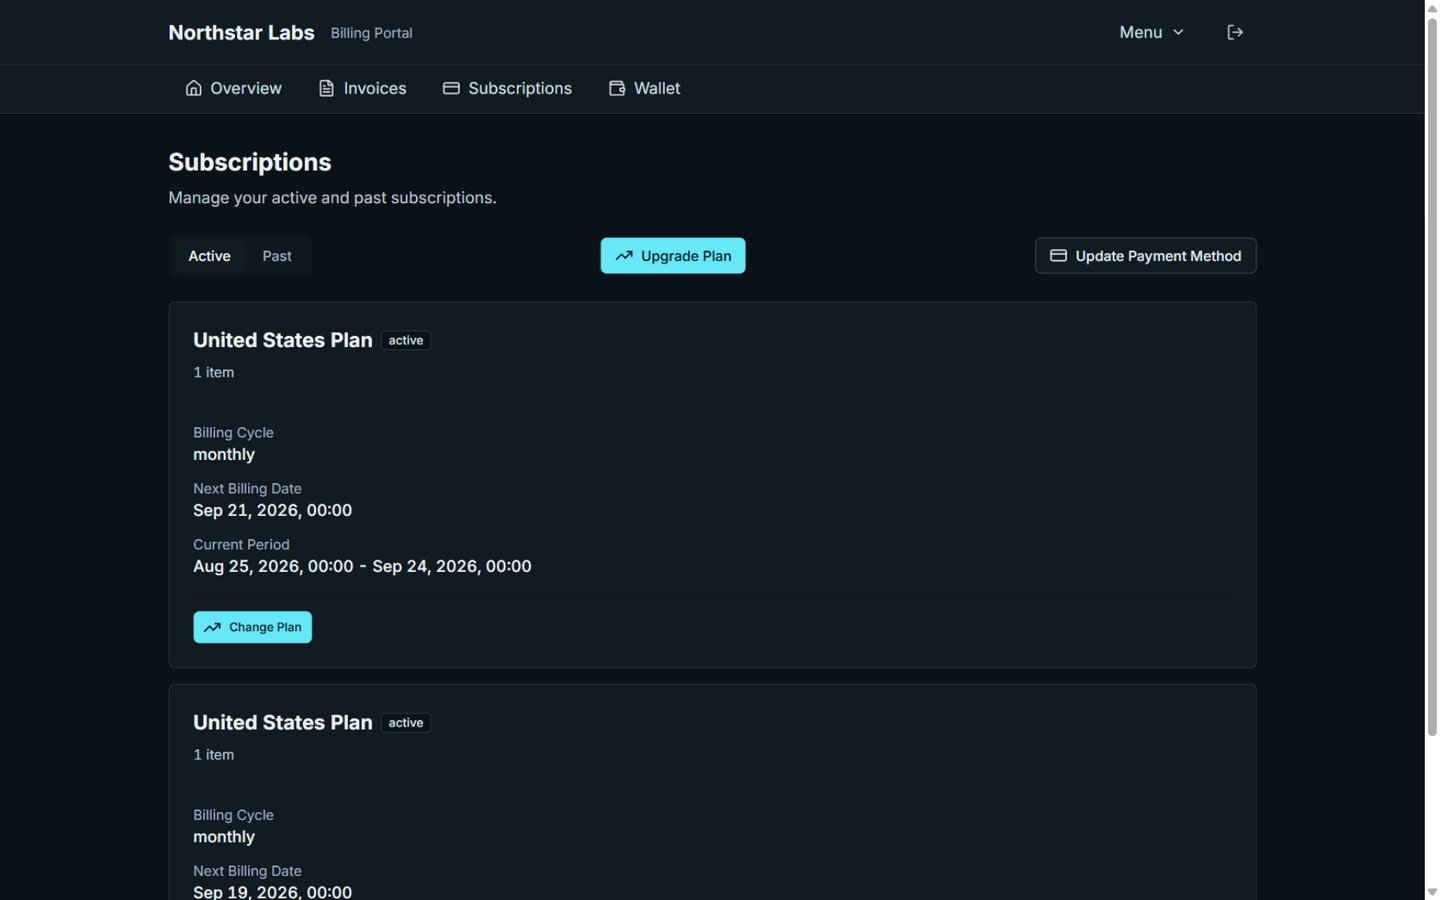Click the scrollbar down arrow
The width and height of the screenshot is (1440, 900).
pyautogui.click(x=1432, y=892)
